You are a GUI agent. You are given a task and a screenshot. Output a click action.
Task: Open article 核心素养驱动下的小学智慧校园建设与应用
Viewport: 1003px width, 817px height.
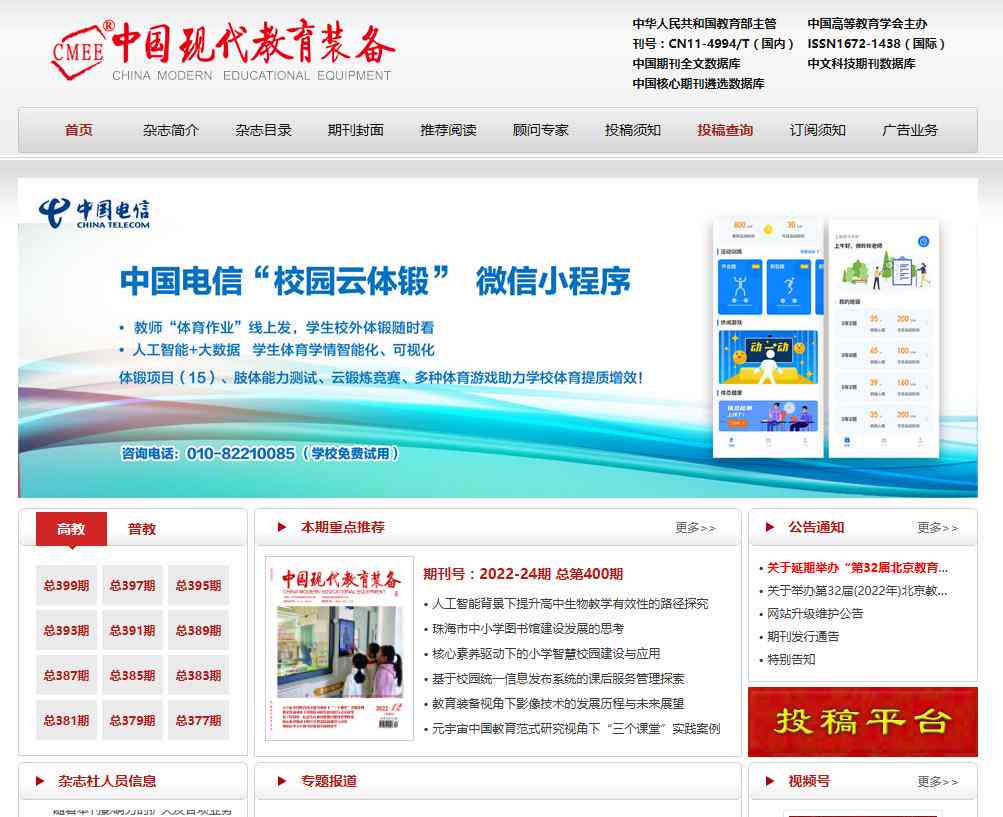click(546, 653)
